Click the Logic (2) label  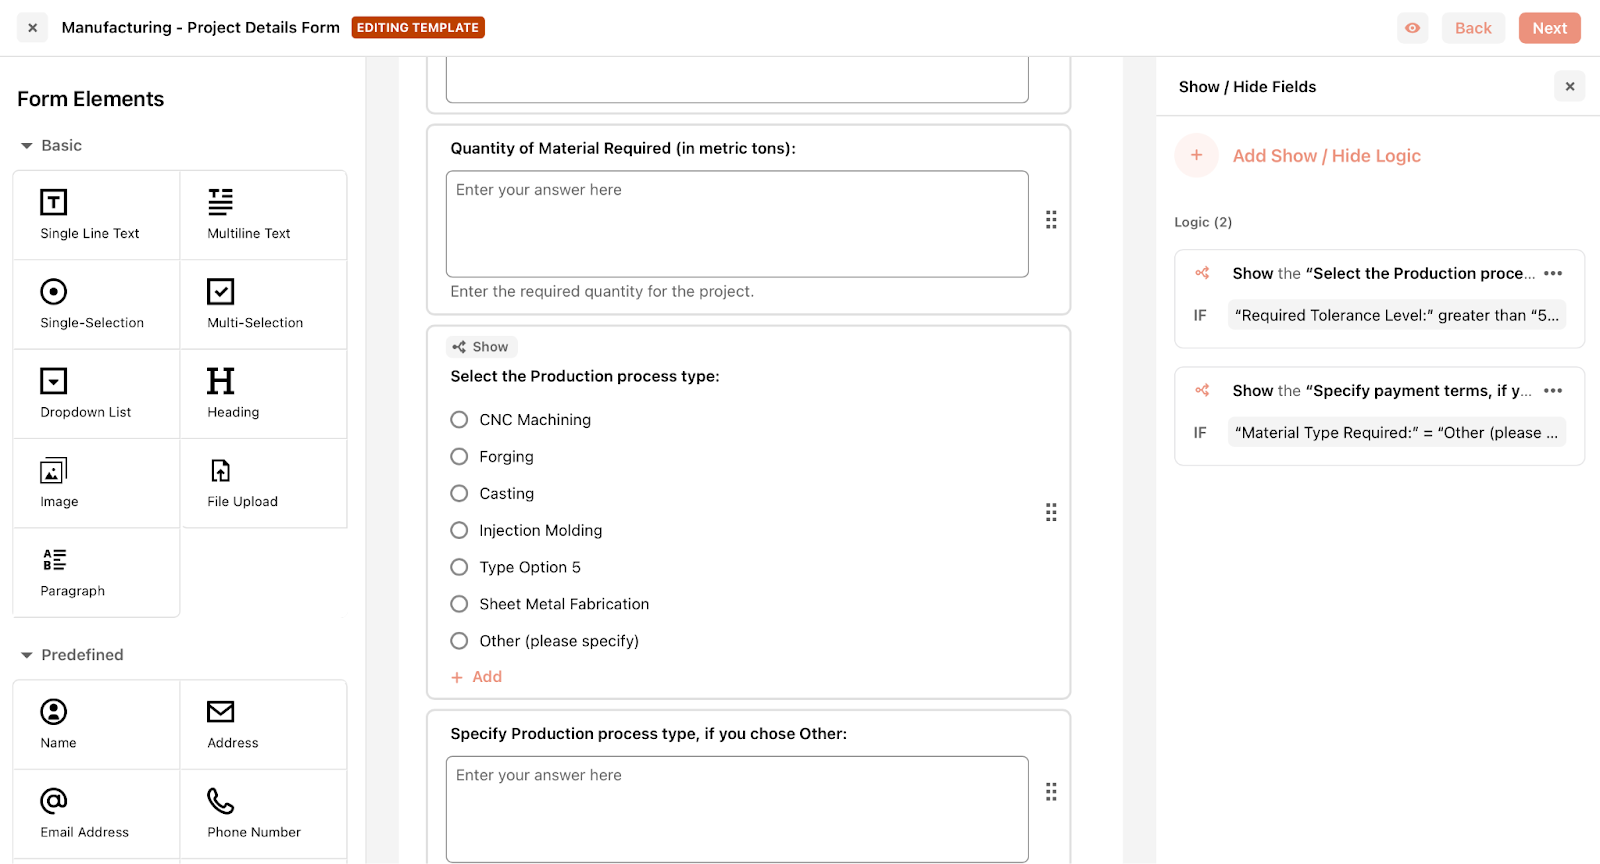pyautogui.click(x=1203, y=222)
